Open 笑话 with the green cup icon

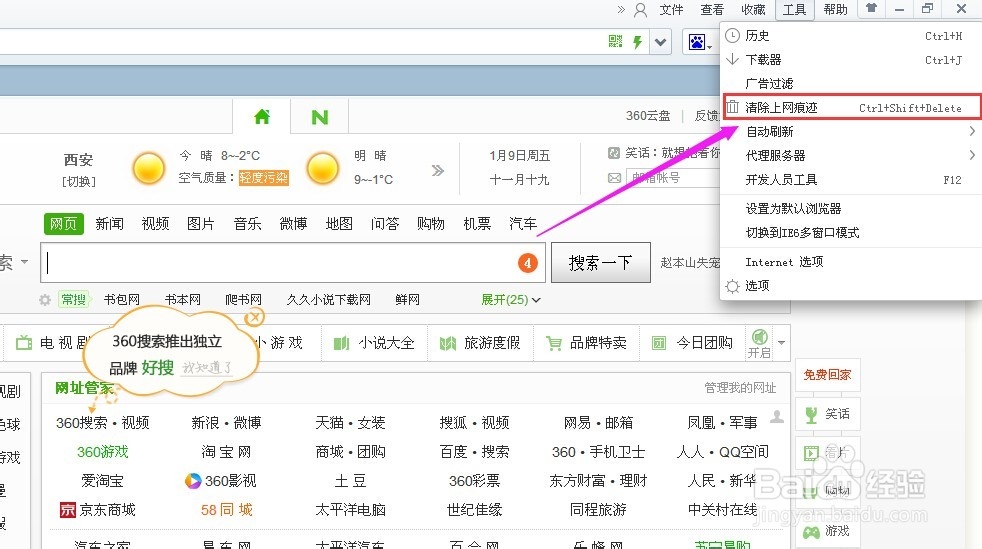[x=827, y=414]
